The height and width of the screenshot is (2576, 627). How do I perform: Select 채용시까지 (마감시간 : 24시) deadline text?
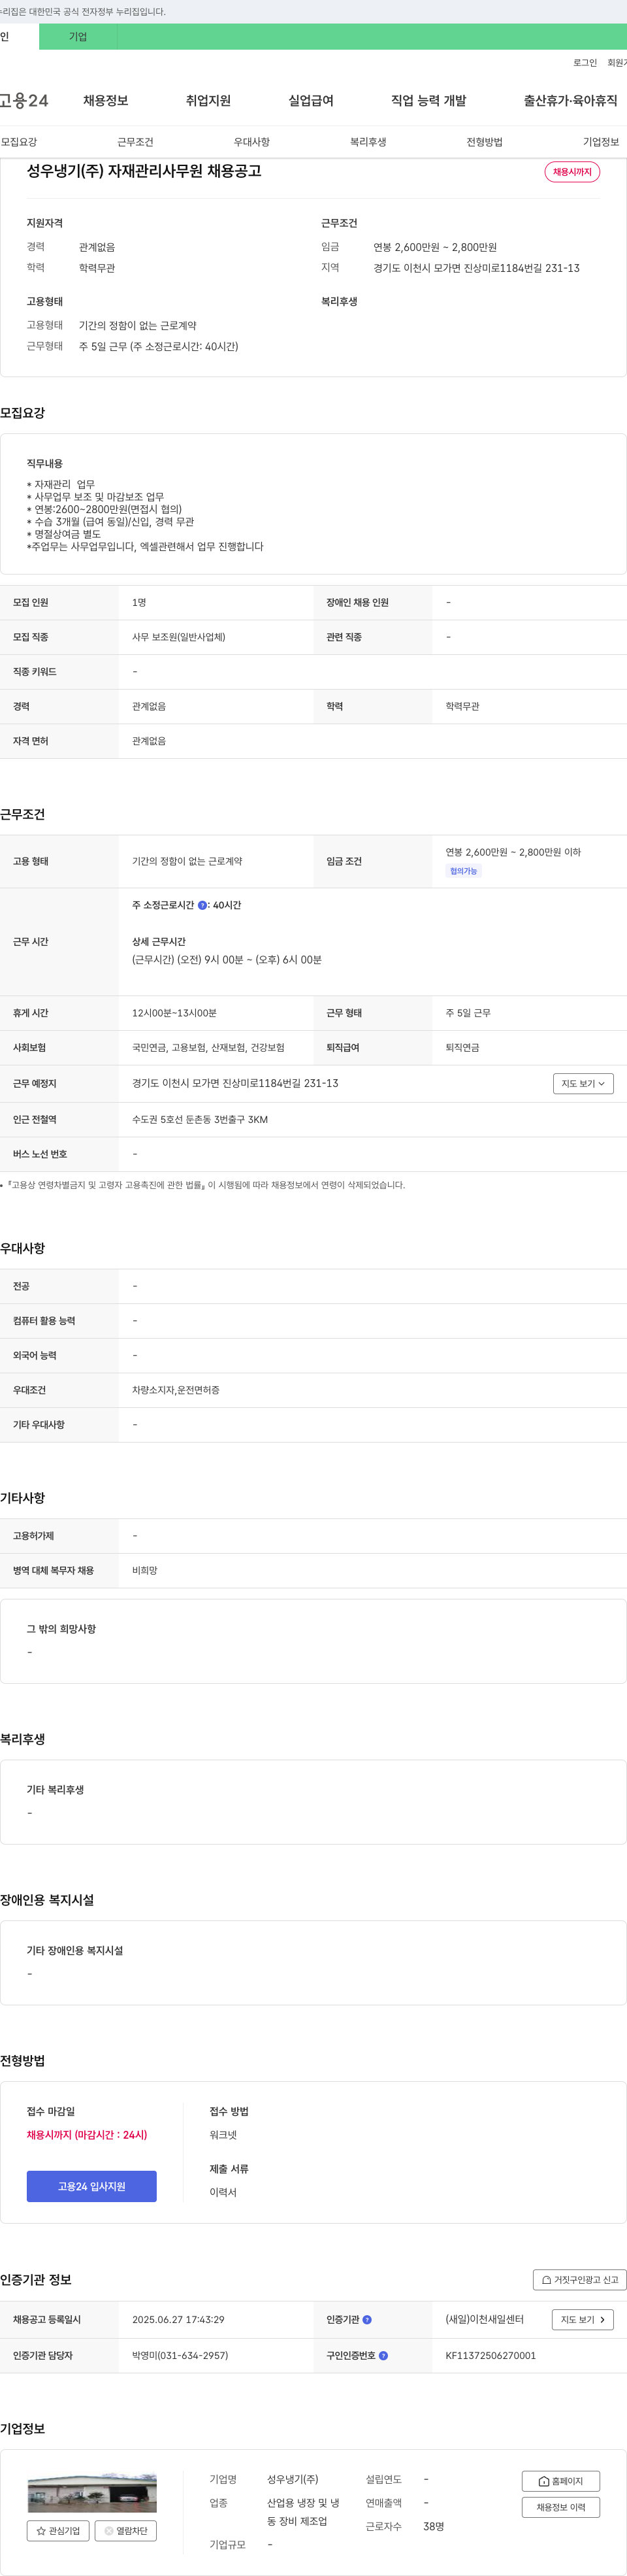tap(87, 2134)
